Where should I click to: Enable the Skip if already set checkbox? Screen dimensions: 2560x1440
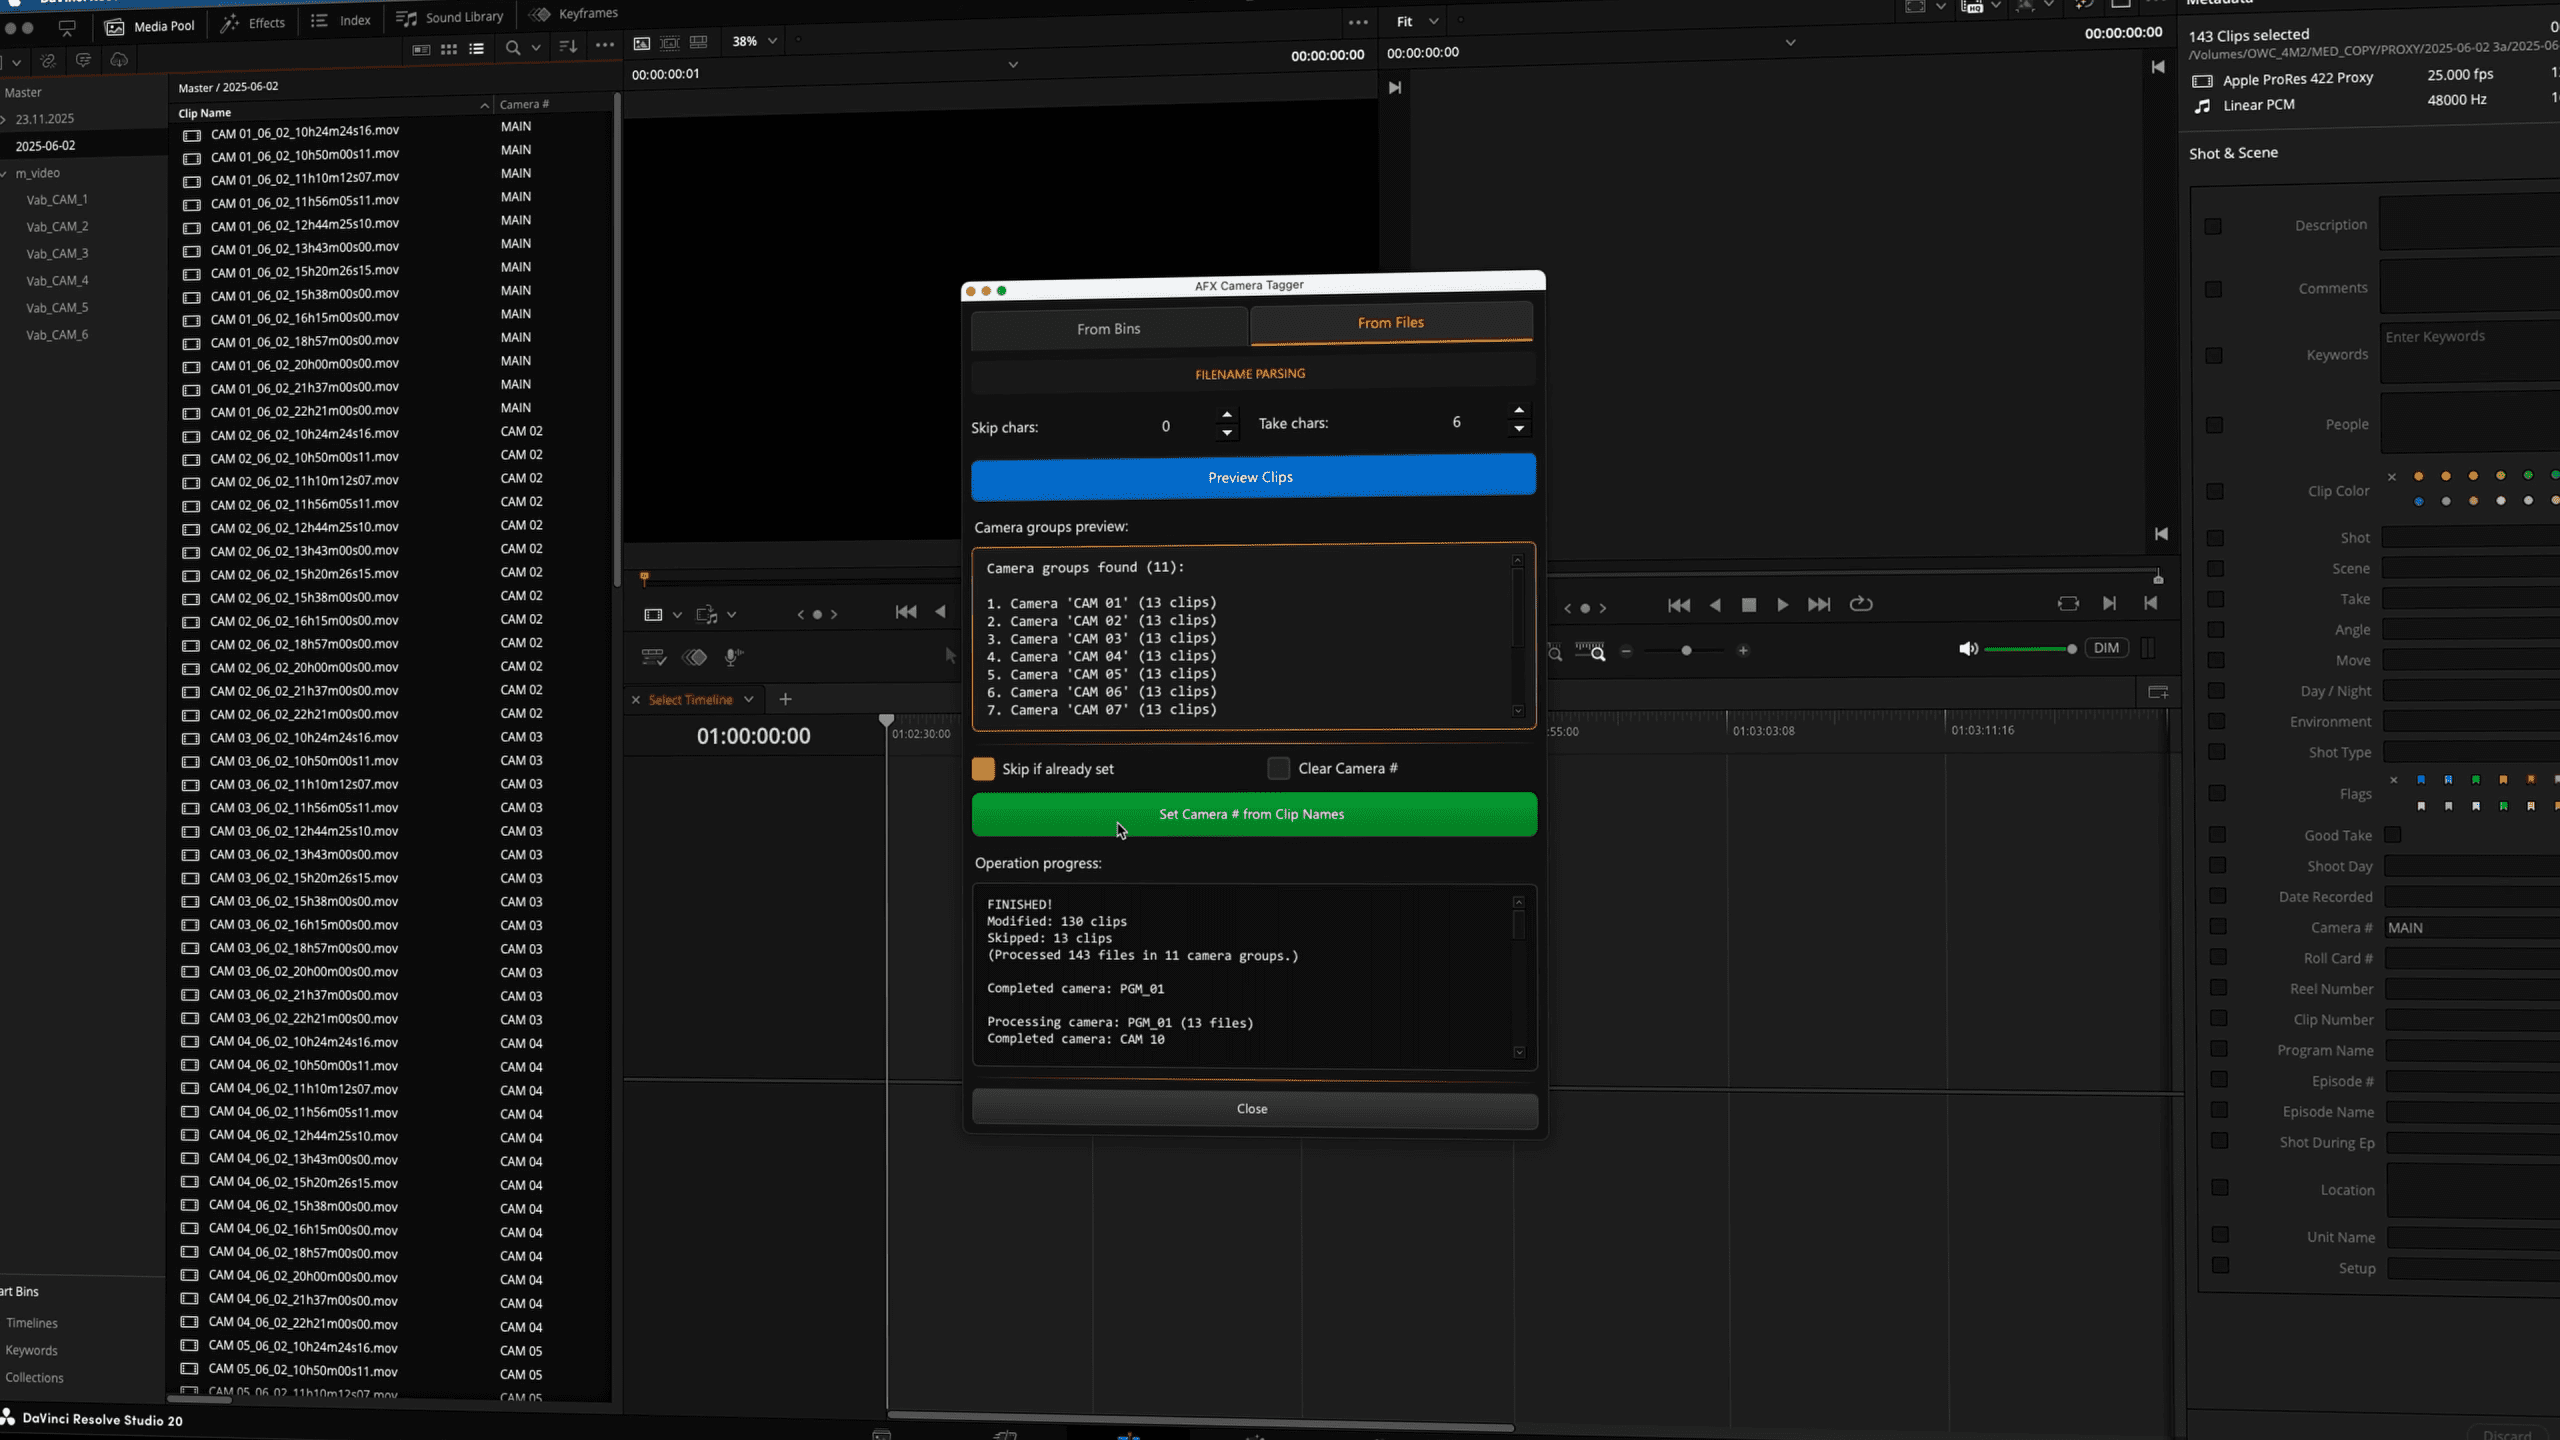click(984, 768)
